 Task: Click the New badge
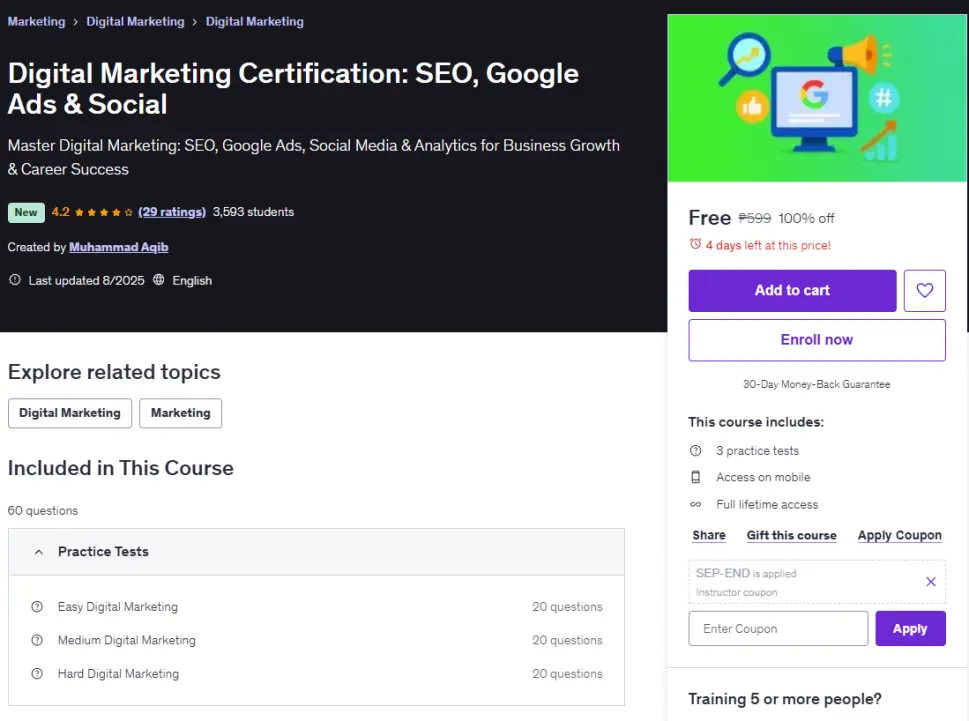click(x=26, y=212)
